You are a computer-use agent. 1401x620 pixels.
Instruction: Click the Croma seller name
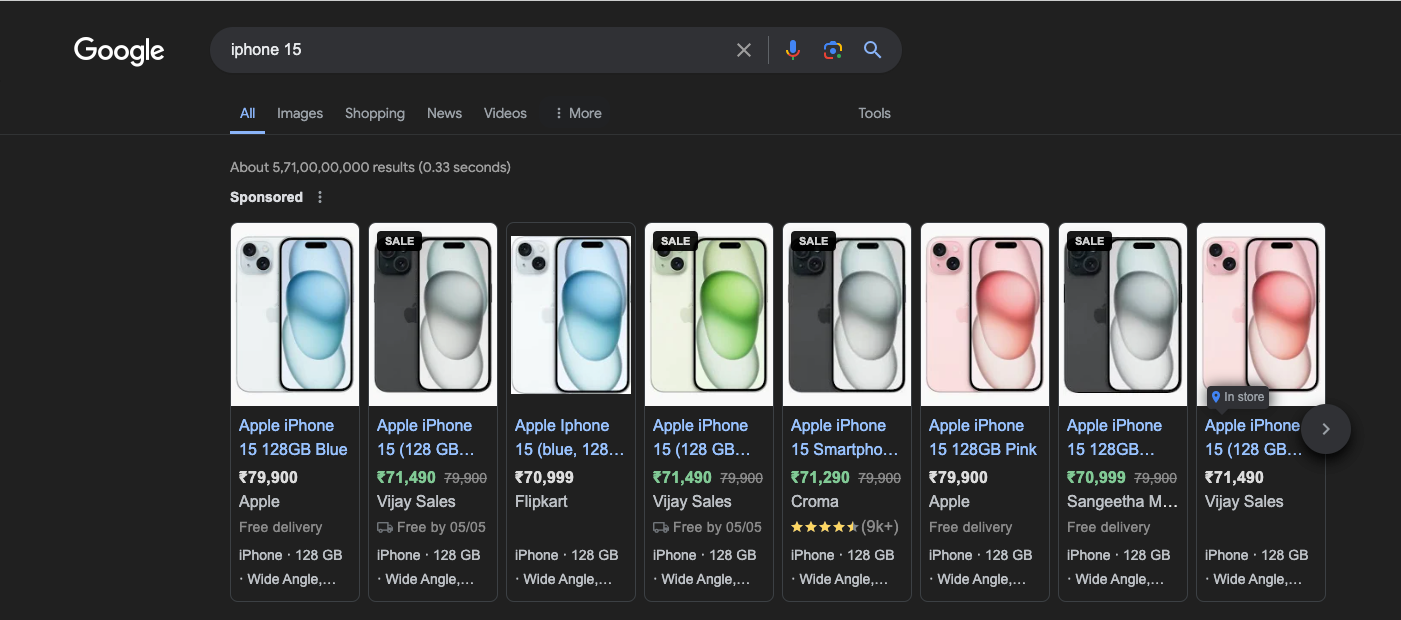(x=815, y=502)
